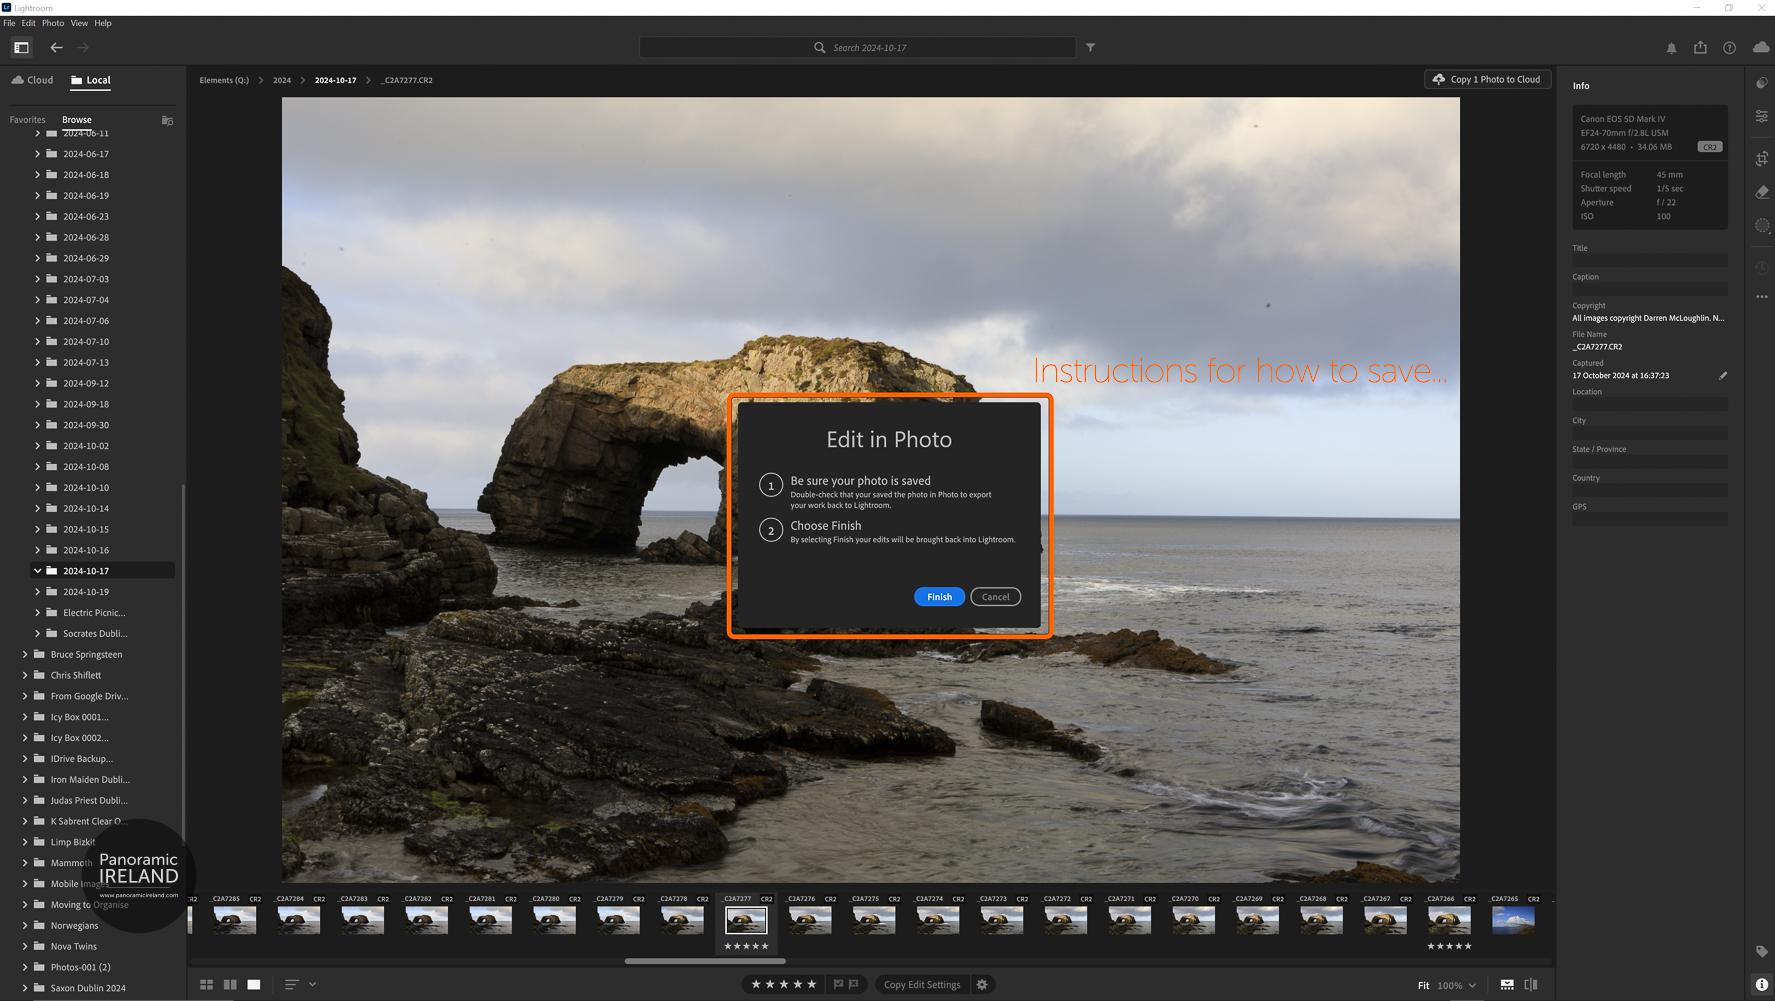Flag photo as a pick

point(838,985)
